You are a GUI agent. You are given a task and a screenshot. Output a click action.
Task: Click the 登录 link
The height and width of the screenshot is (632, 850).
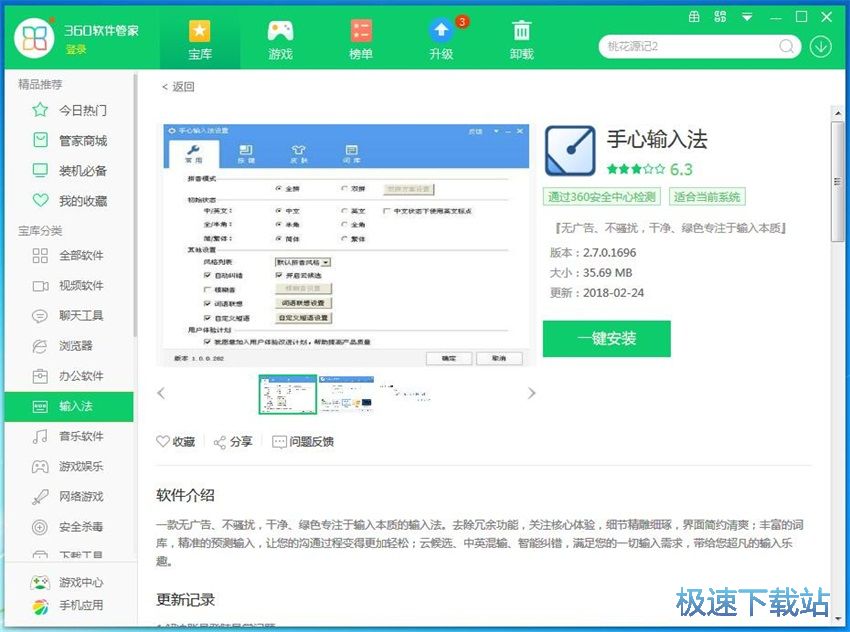pyautogui.click(x=76, y=49)
